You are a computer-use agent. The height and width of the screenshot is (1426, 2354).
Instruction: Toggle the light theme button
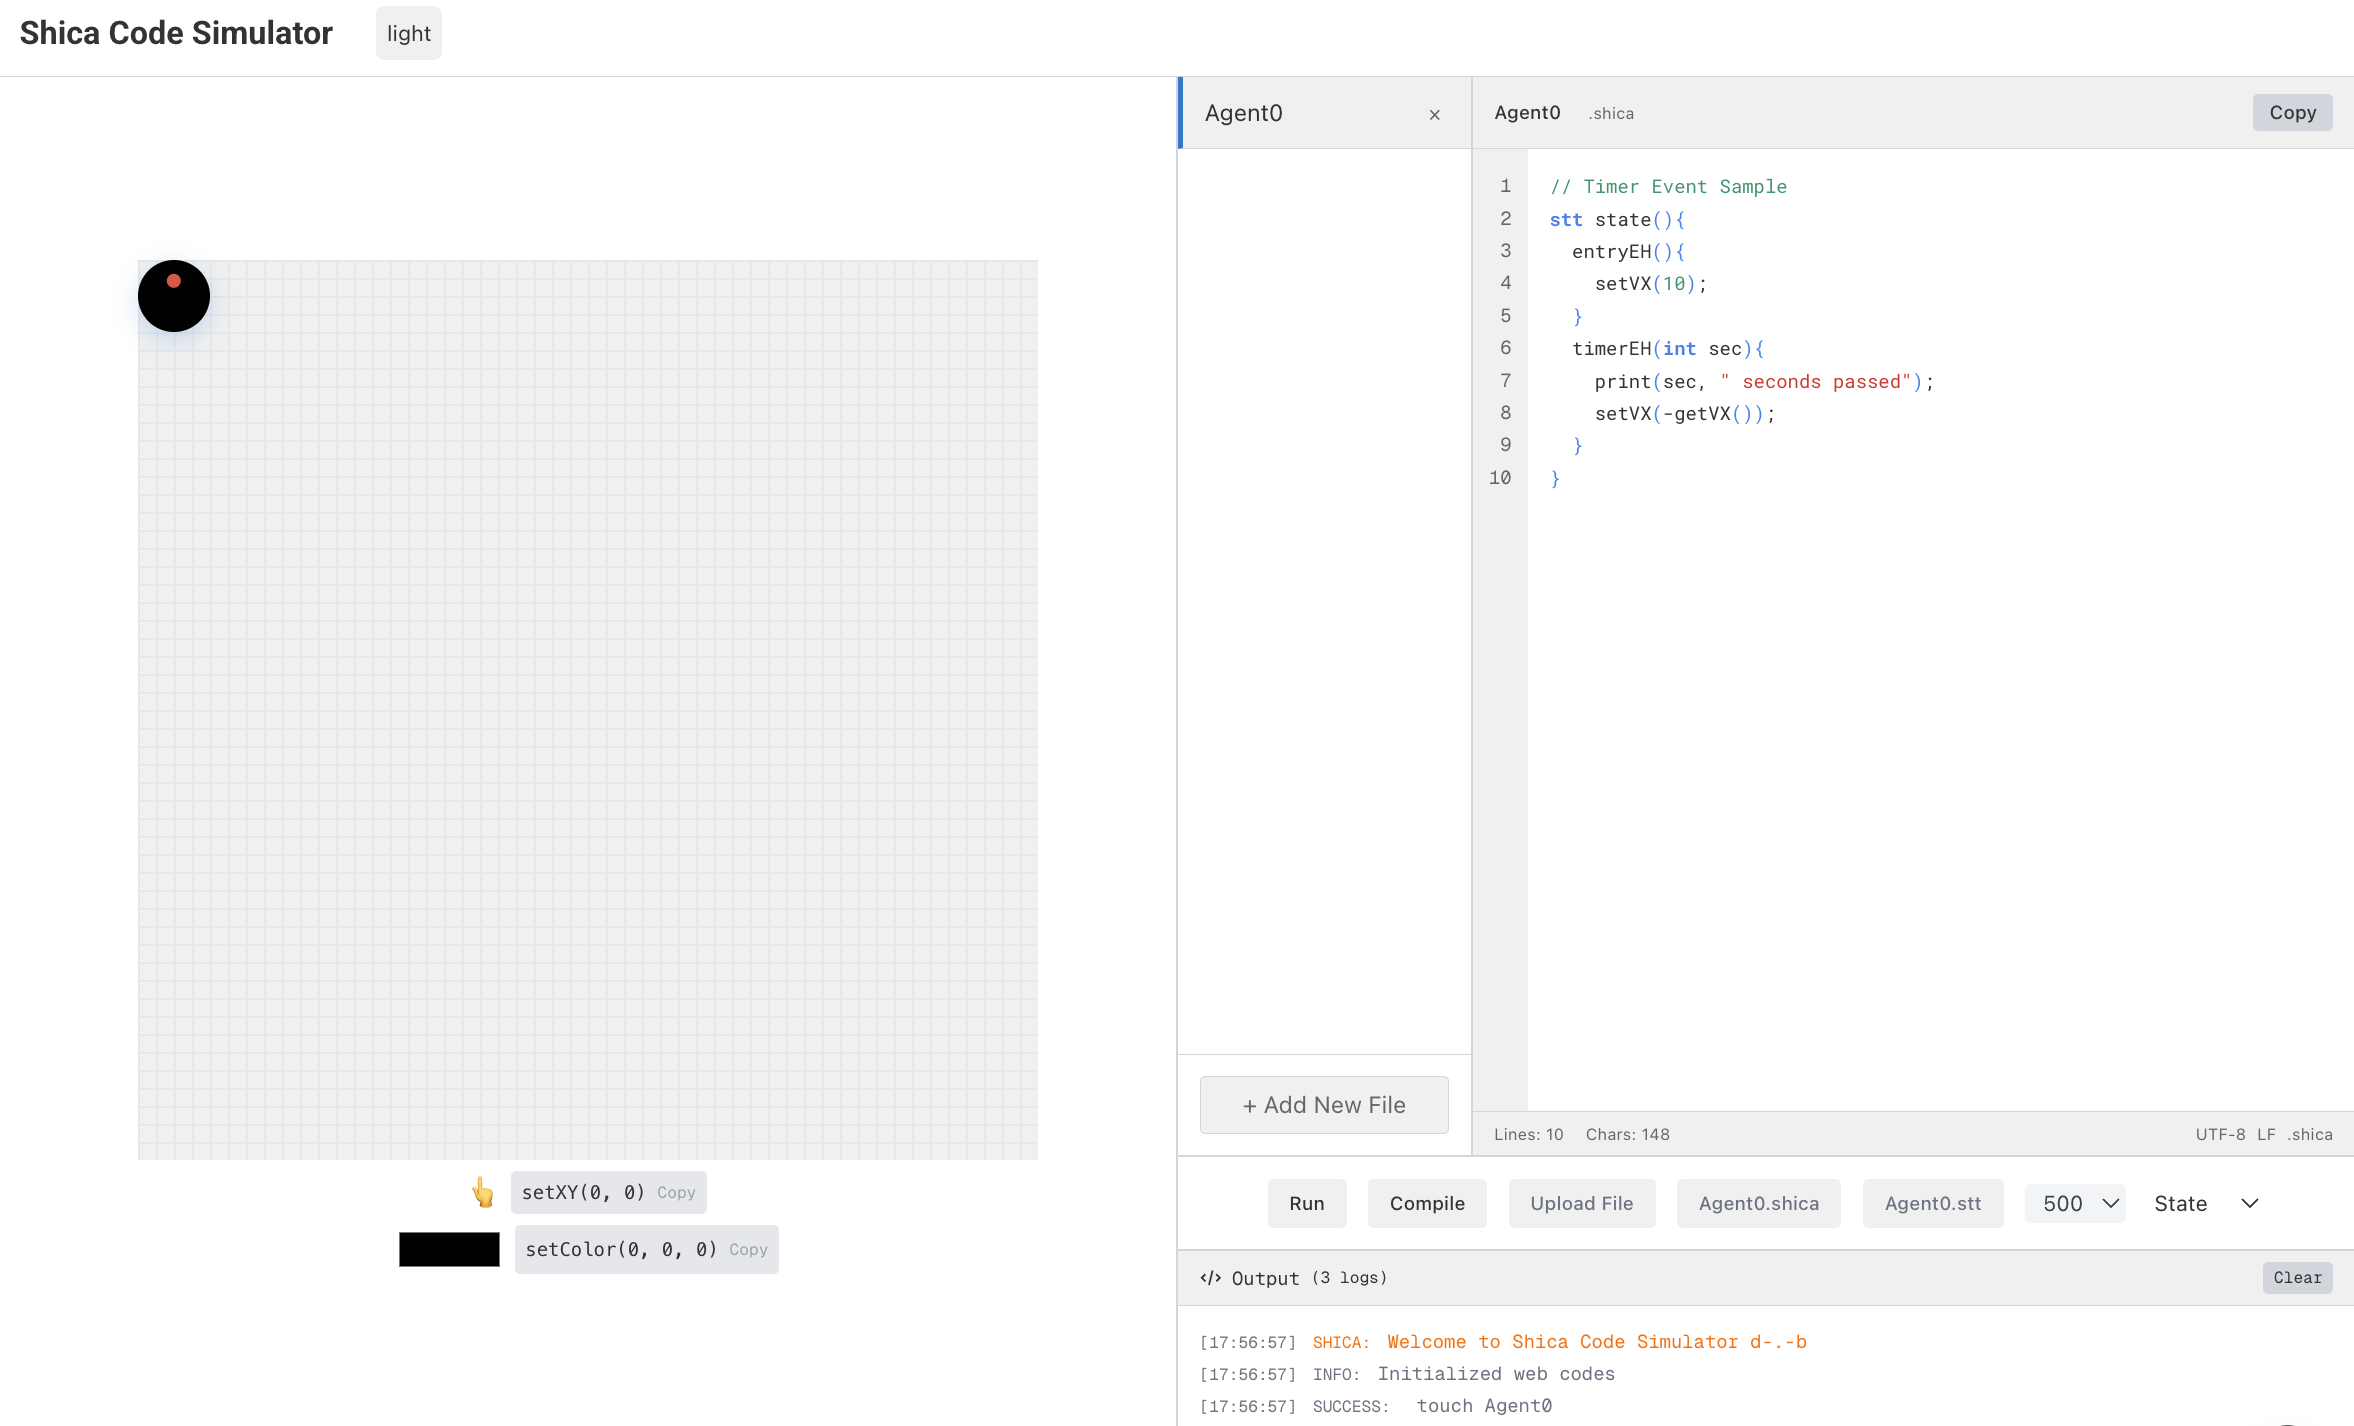click(408, 33)
